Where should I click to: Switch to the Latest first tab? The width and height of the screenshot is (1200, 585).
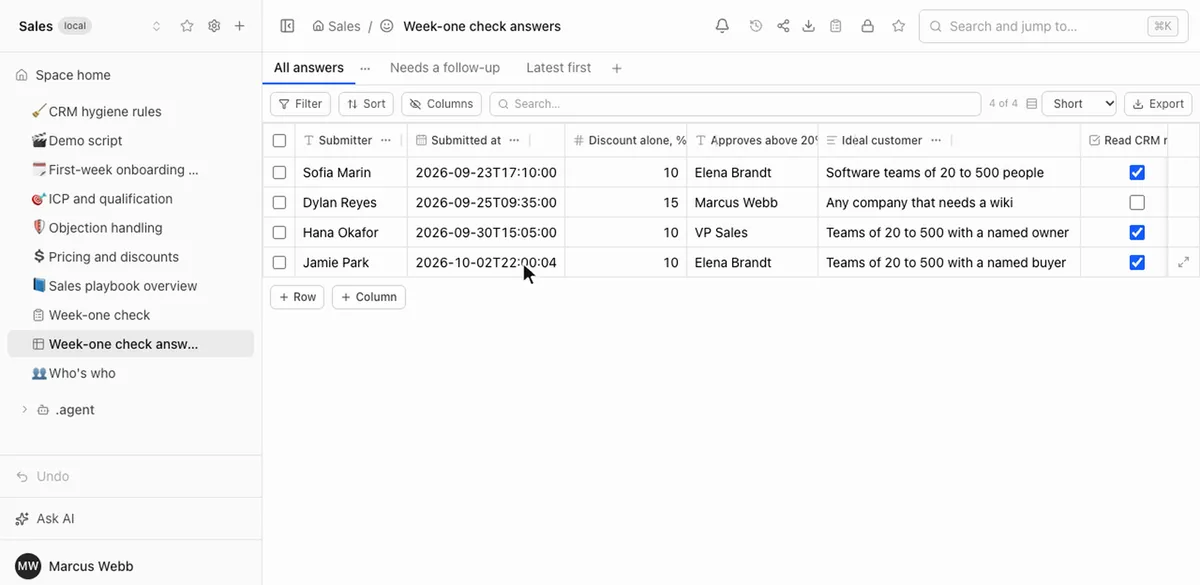[558, 68]
